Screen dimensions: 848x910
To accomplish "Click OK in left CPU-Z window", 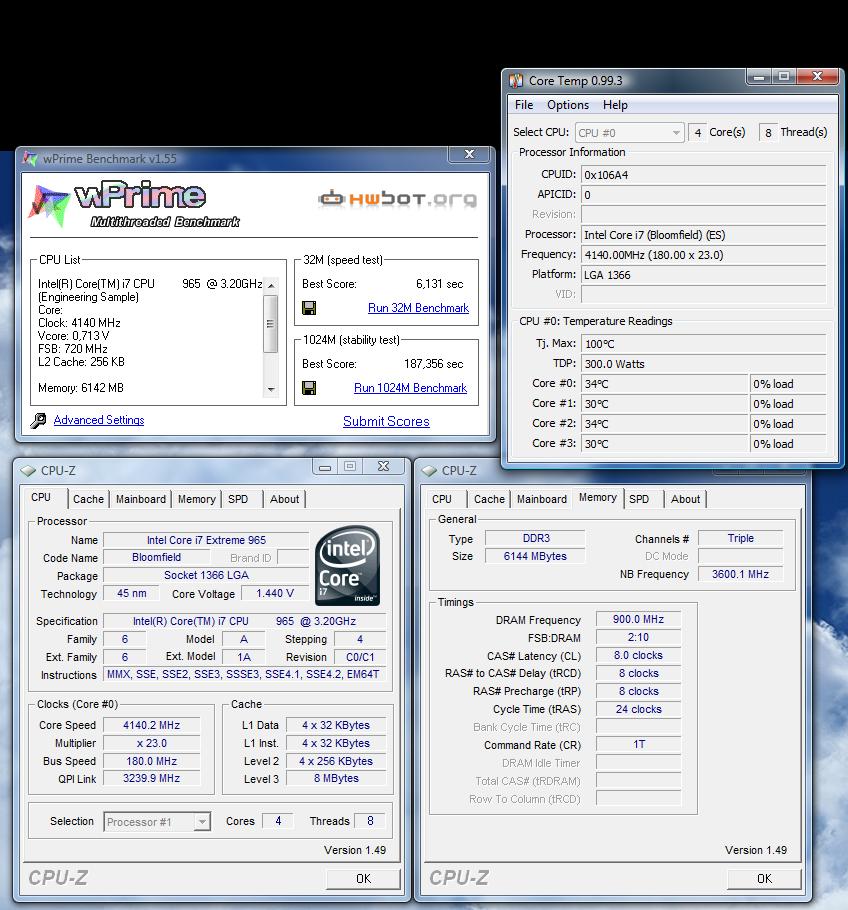I will pos(363,879).
